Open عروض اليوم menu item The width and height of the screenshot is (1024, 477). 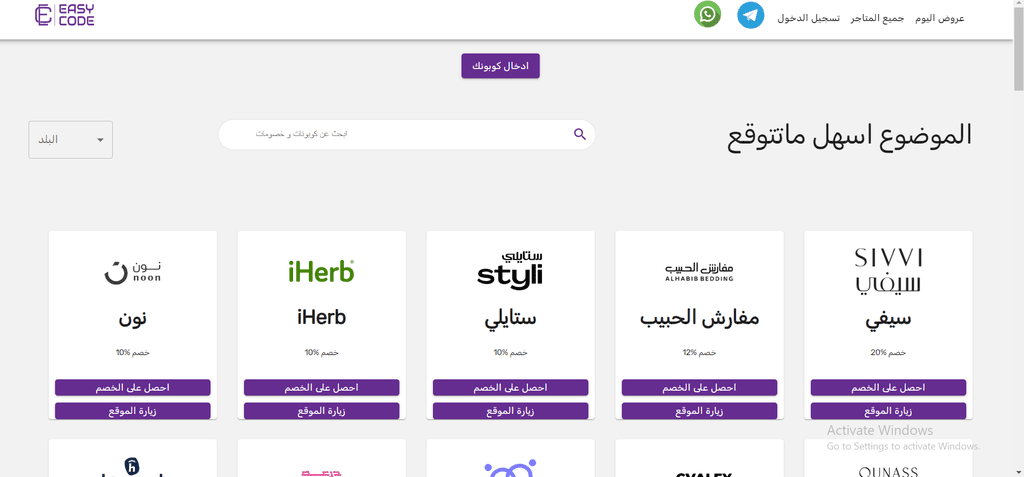[940, 18]
